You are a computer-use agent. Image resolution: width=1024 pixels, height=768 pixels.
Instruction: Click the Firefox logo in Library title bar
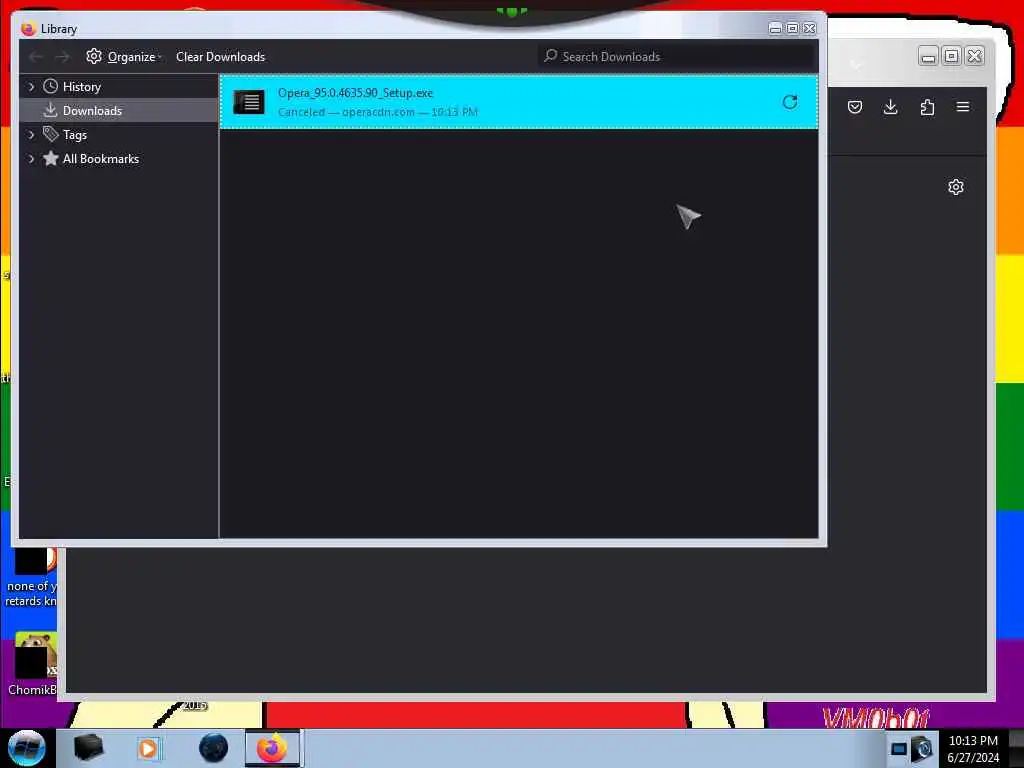pos(28,29)
